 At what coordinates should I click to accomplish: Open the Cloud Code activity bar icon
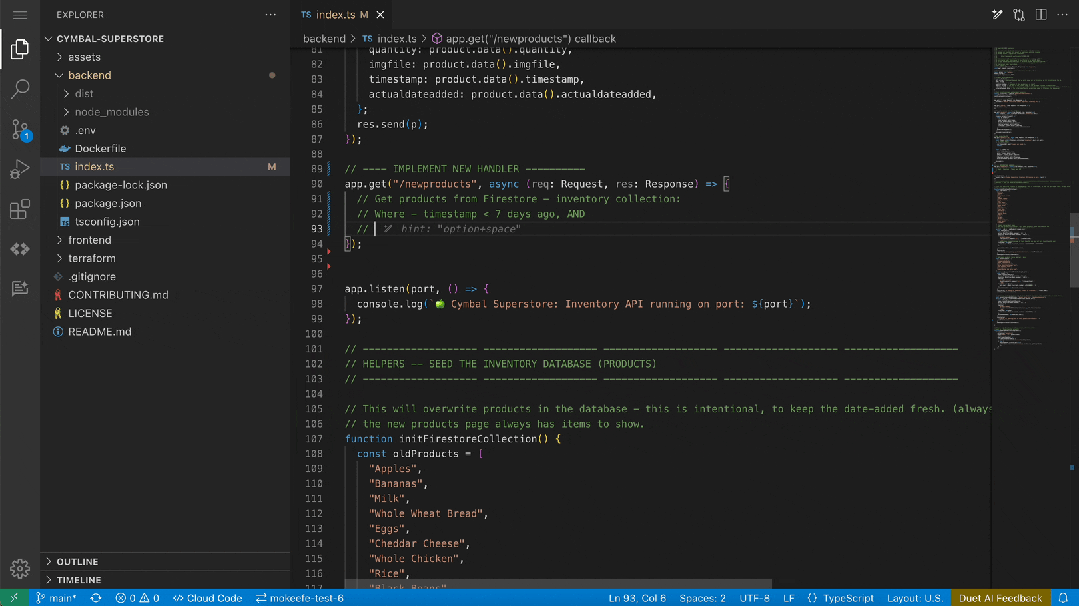[20, 249]
